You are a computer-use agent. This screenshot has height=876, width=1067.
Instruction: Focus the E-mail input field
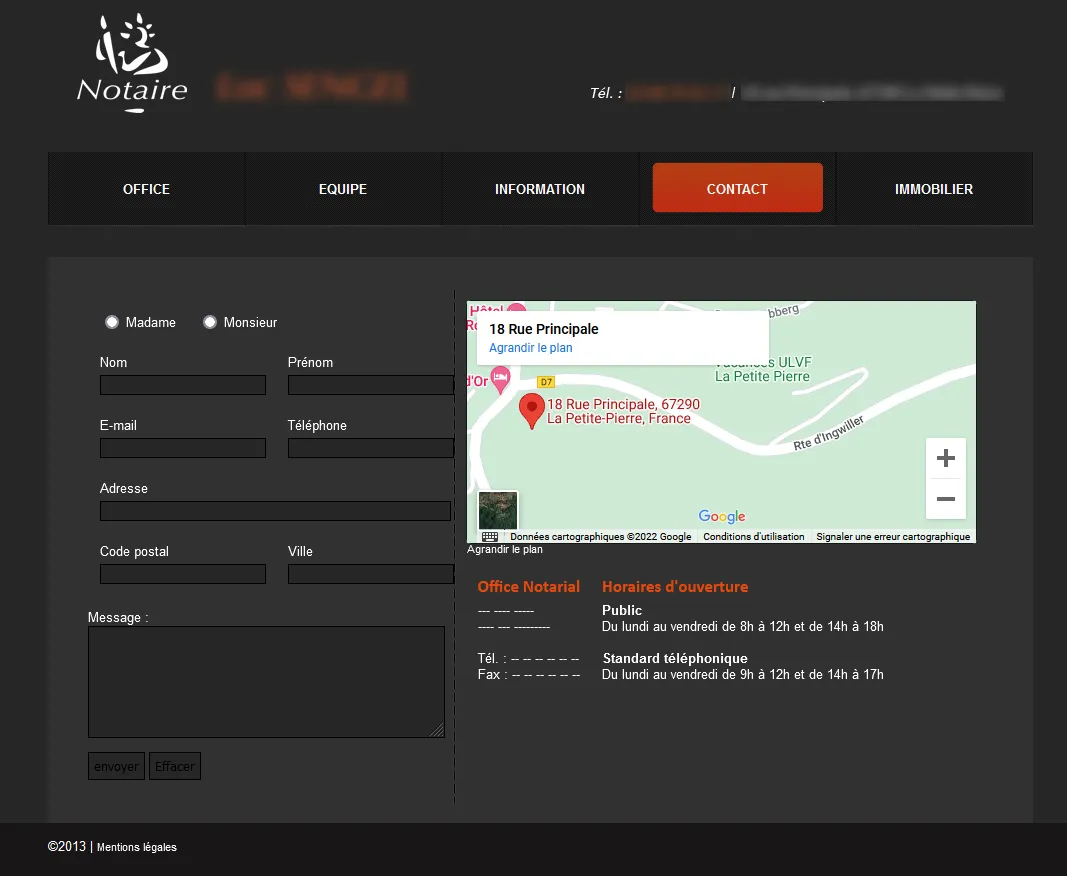pos(183,448)
